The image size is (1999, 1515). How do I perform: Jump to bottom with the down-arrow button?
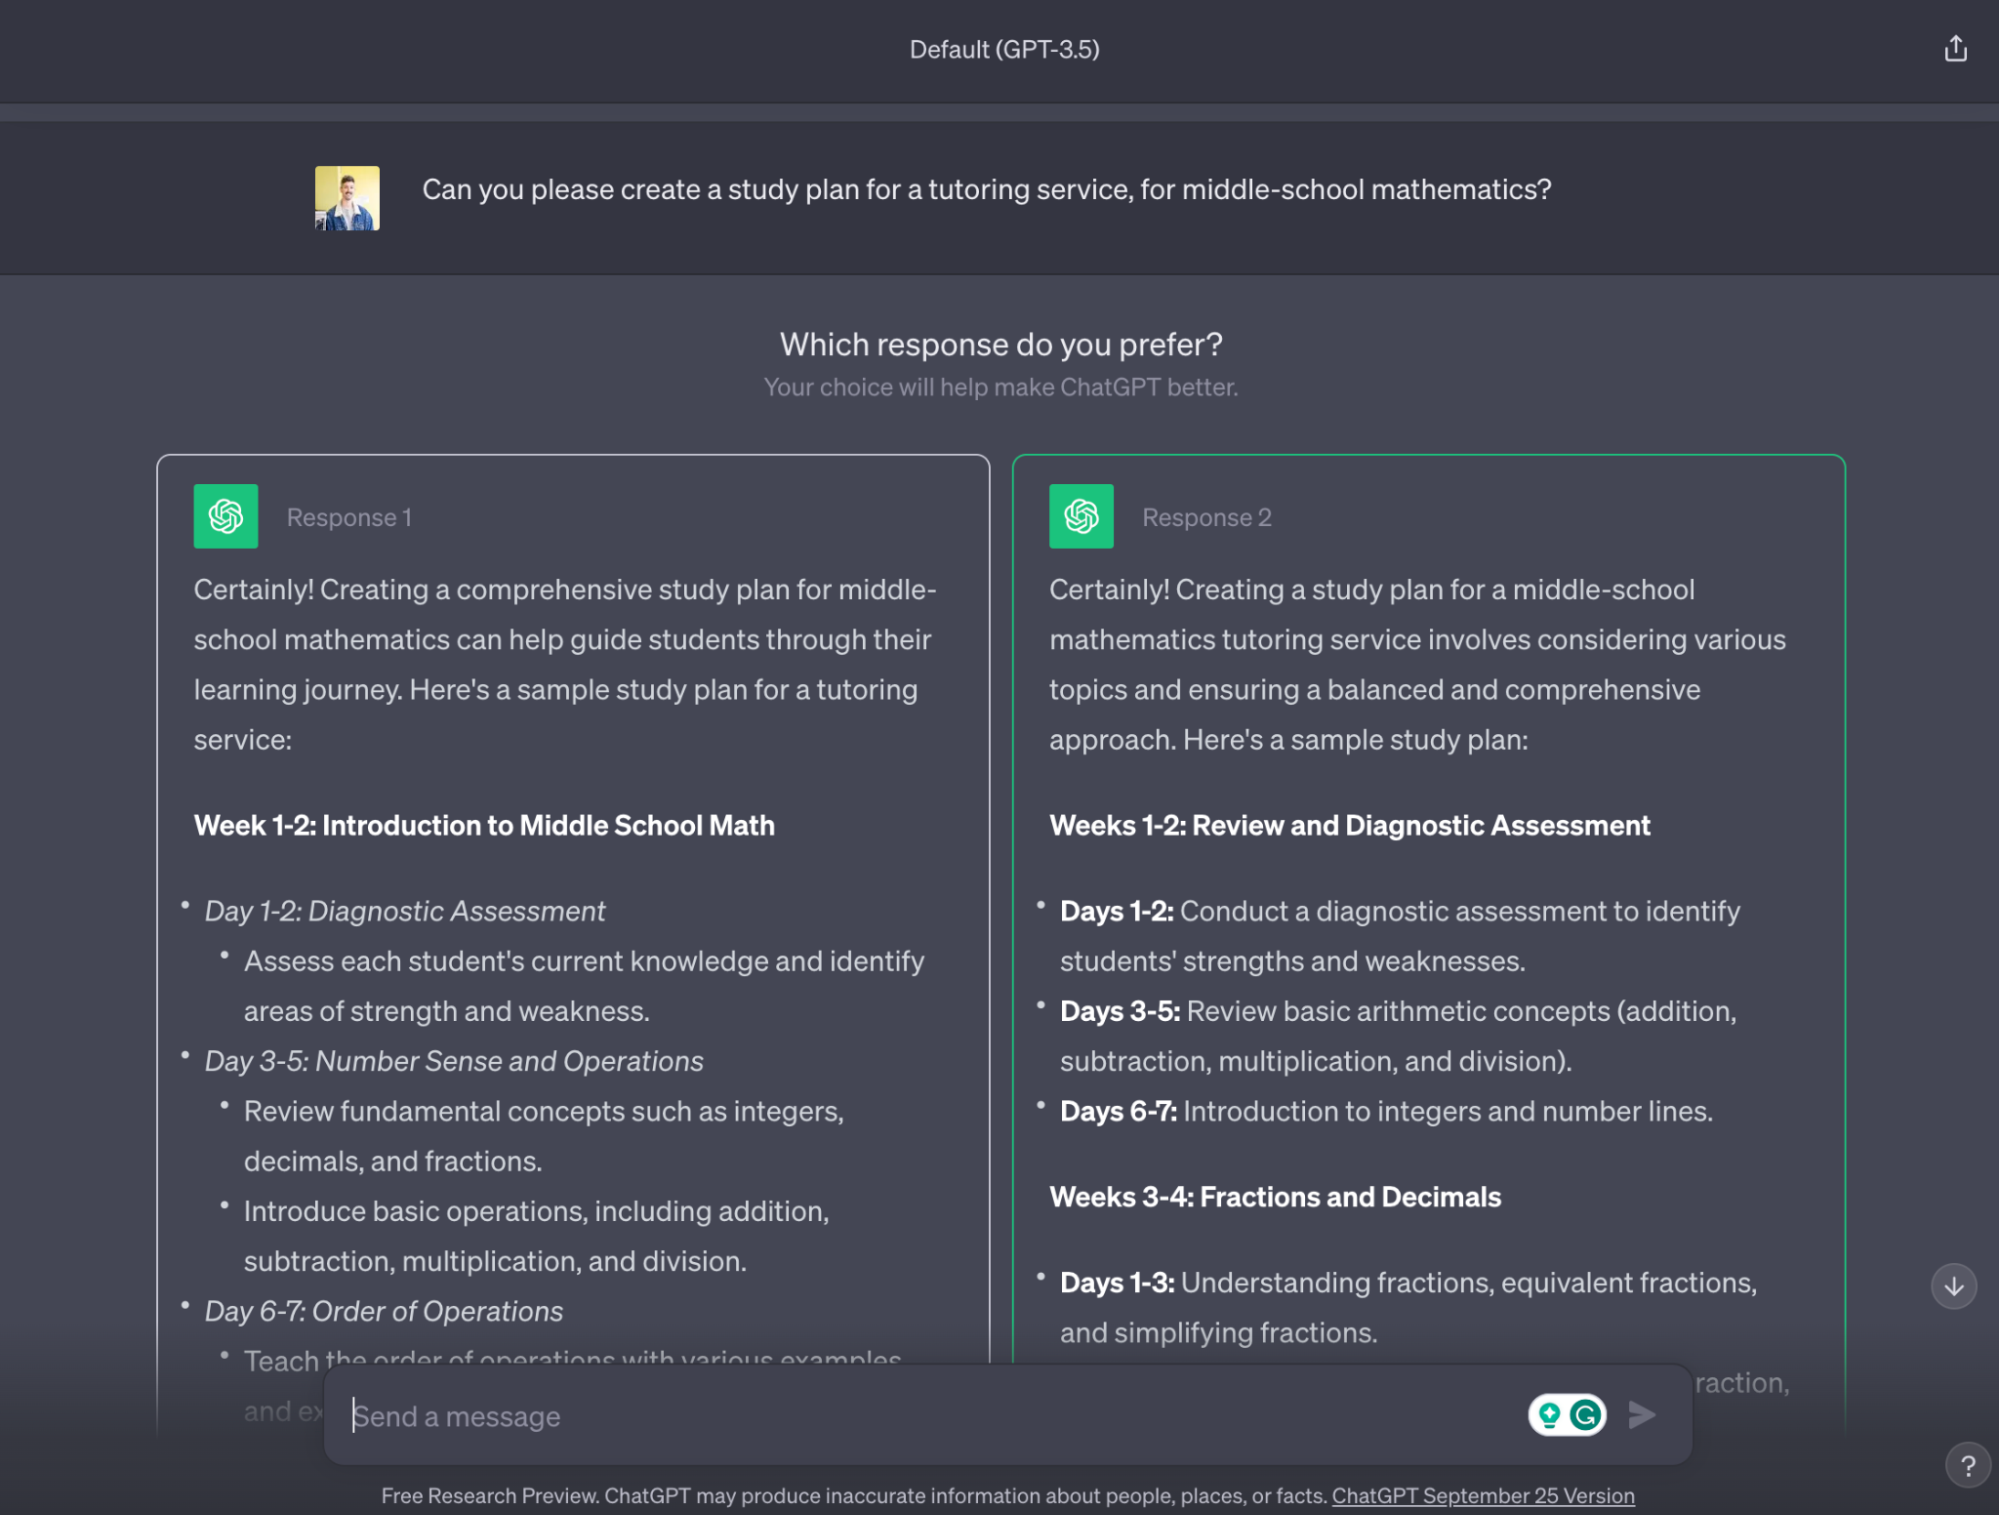tap(1954, 1286)
